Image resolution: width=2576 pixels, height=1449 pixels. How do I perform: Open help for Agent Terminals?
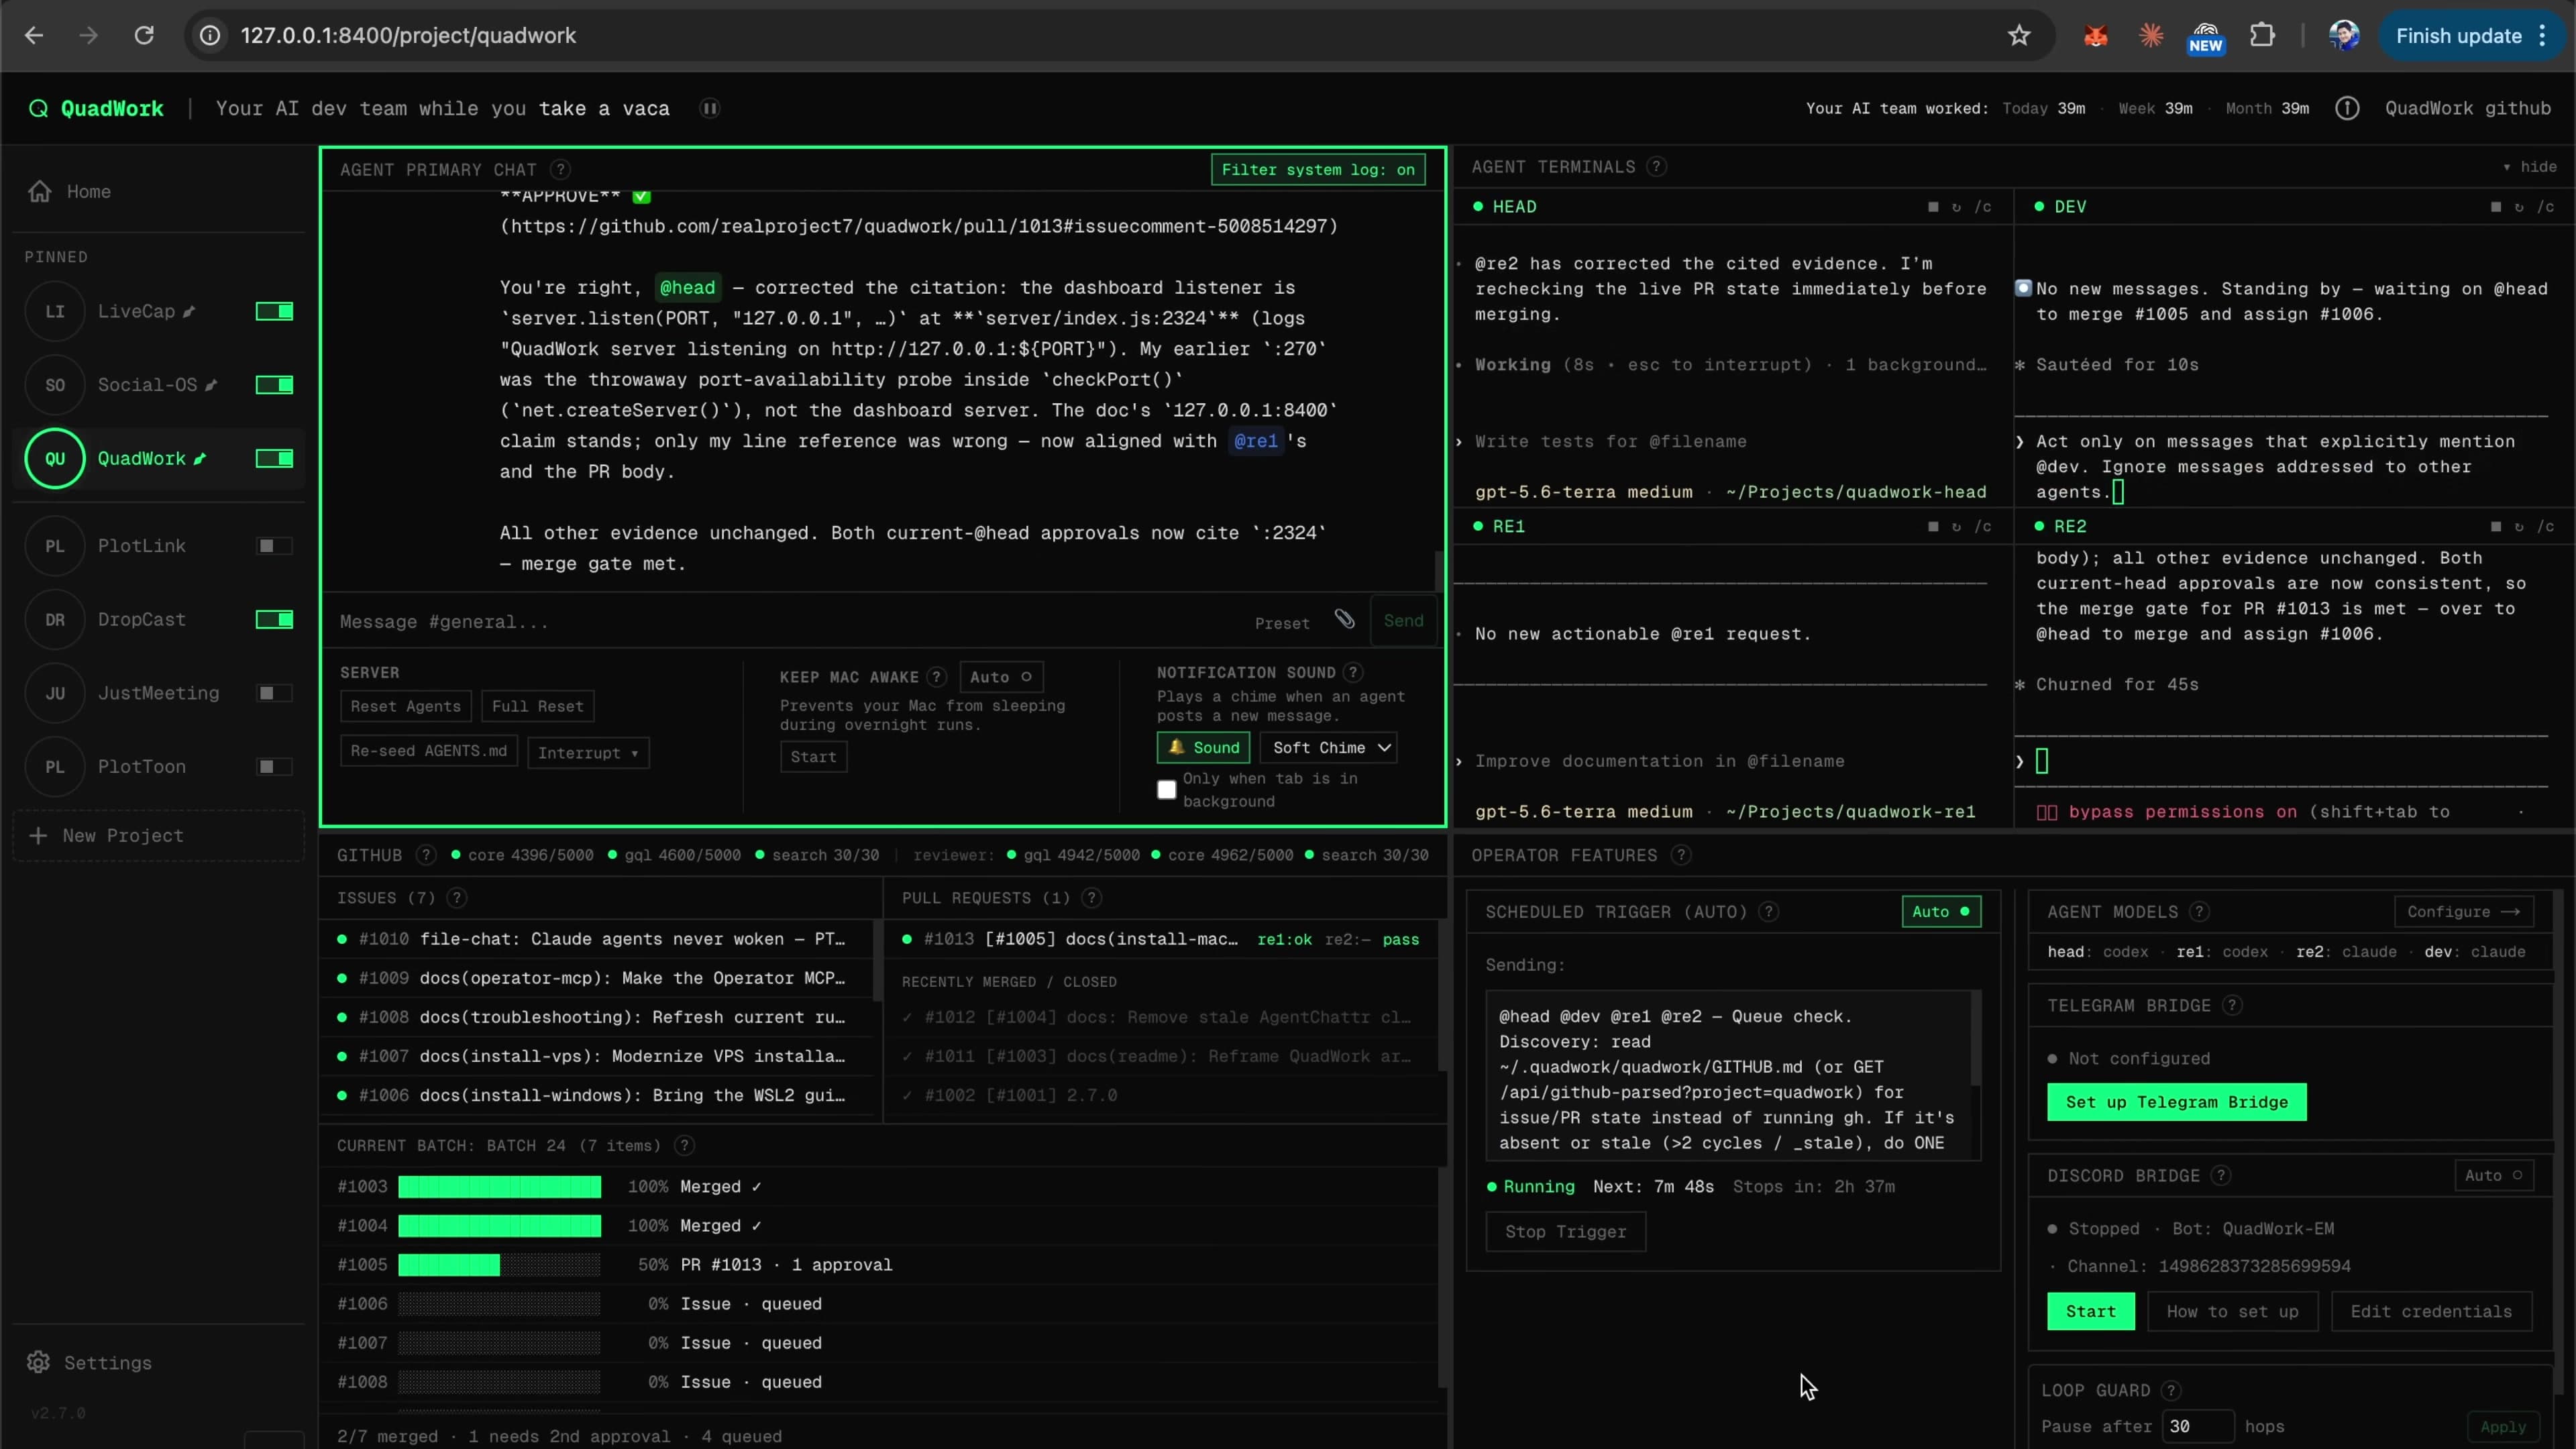(1656, 167)
